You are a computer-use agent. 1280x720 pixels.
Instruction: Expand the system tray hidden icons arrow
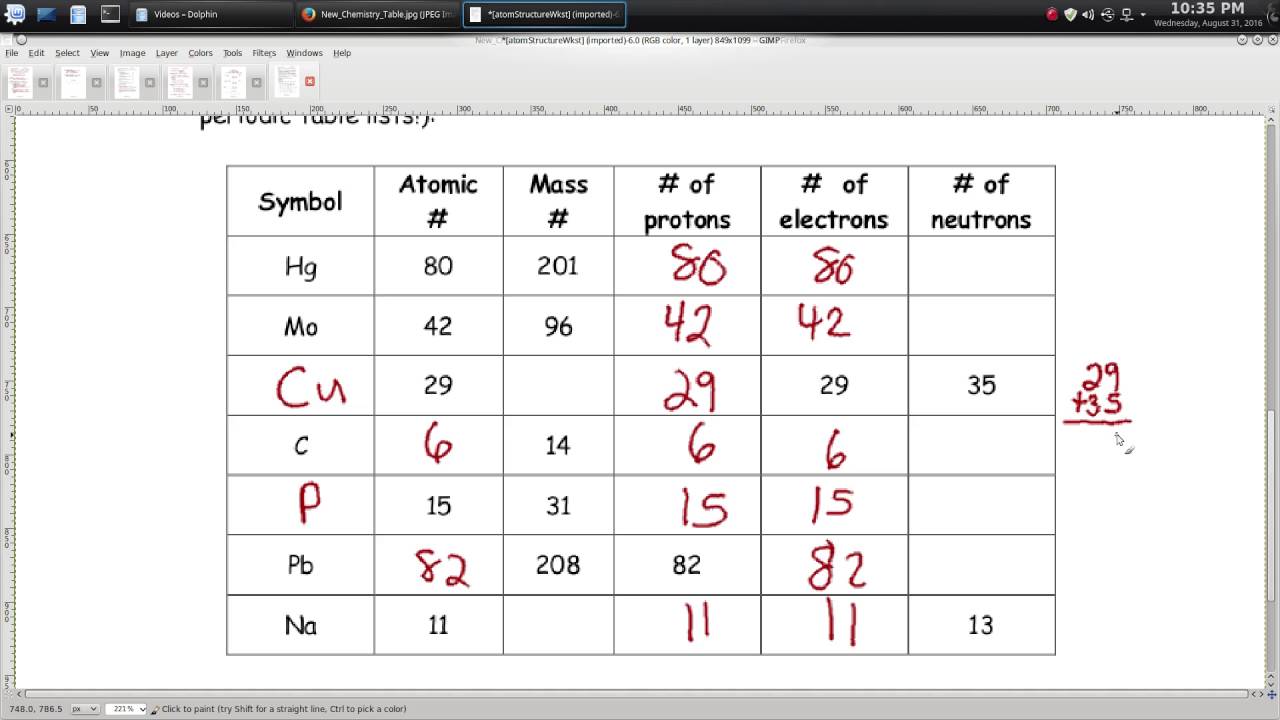1141,15
